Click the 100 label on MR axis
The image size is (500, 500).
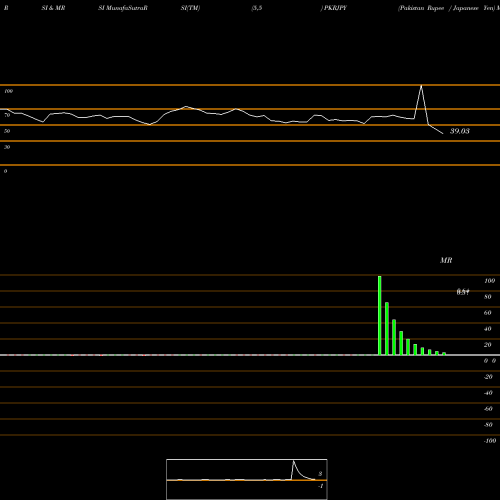pyautogui.click(x=489, y=281)
